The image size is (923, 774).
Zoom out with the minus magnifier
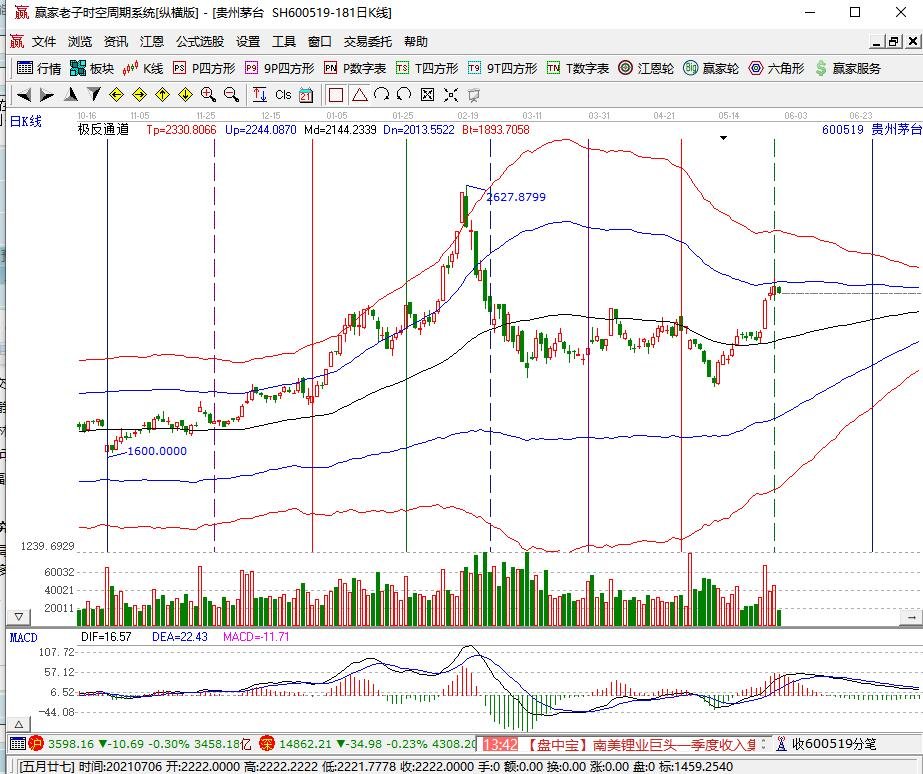pyautogui.click(x=231, y=95)
